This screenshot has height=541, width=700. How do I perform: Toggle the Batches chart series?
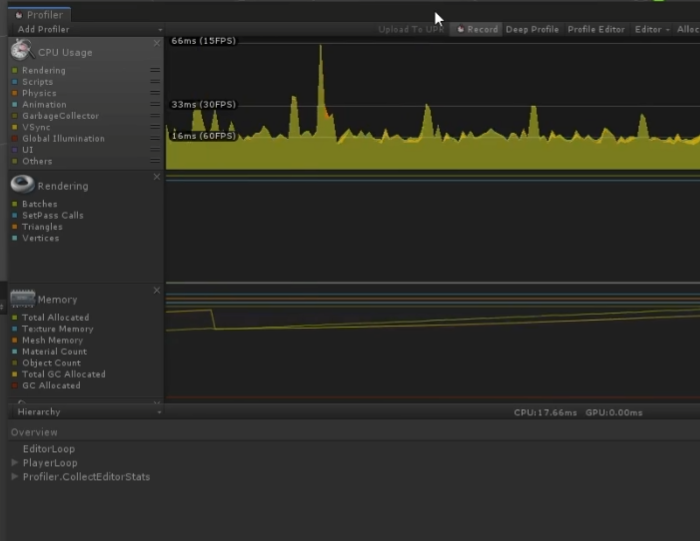[15, 204]
